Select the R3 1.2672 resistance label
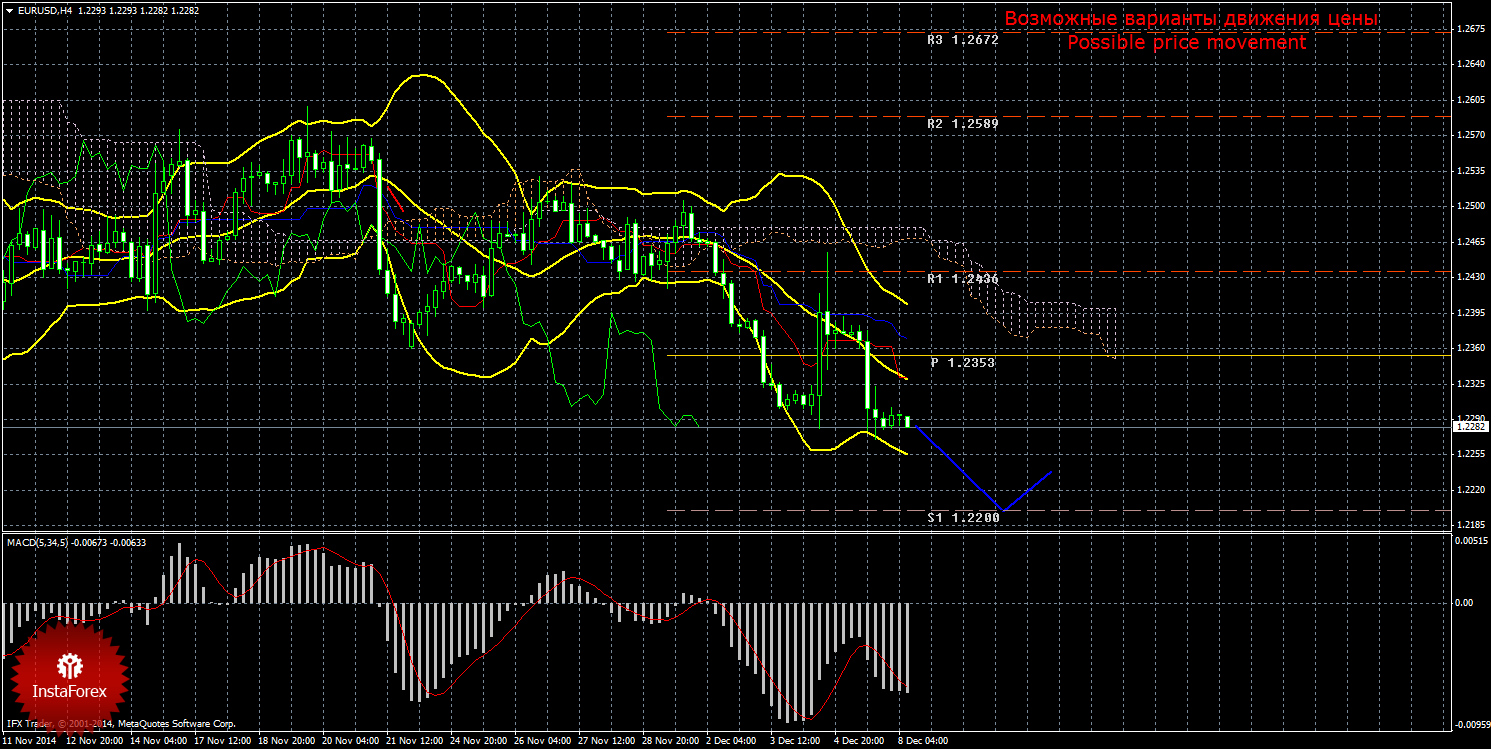Viewport: 1491px width, 749px height. tap(962, 41)
